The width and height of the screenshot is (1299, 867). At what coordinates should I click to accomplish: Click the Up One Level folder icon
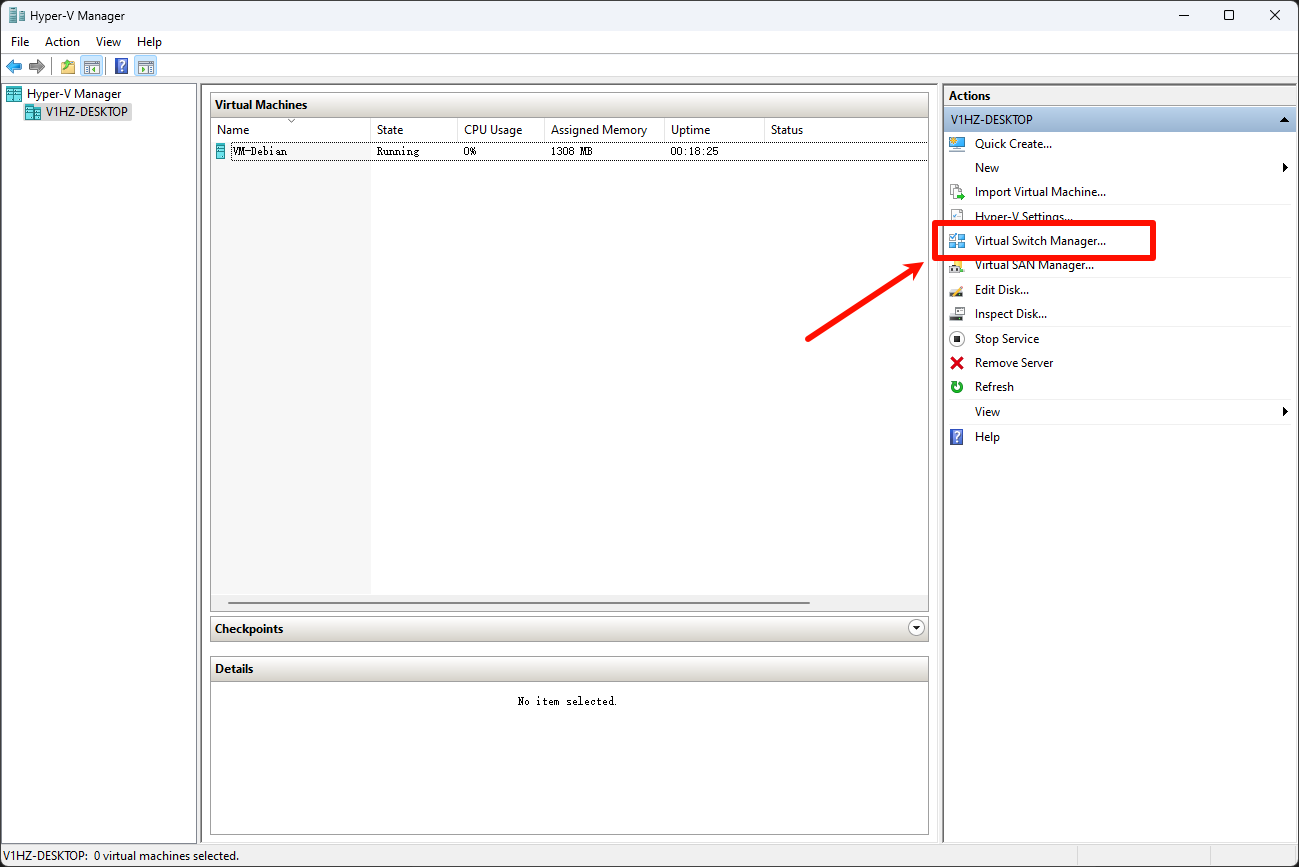(x=67, y=67)
